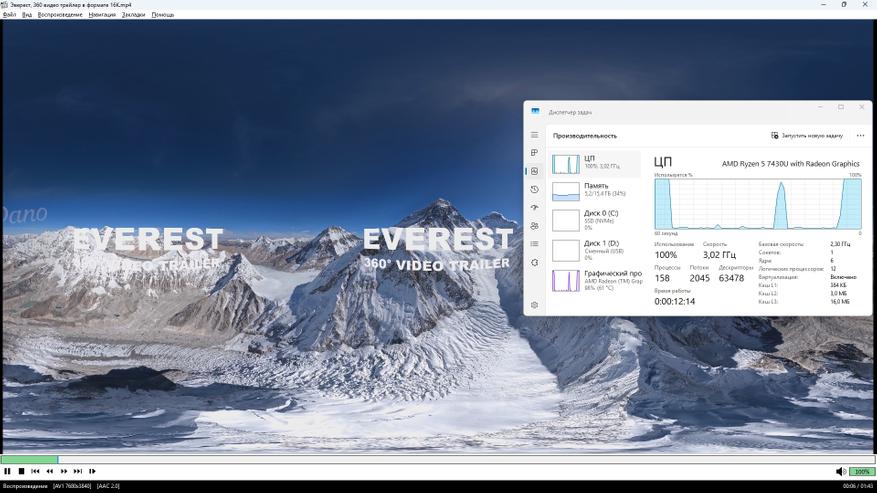The width and height of the screenshot is (877, 493).
Task: Close the Task Manager window
Action: click(861, 107)
